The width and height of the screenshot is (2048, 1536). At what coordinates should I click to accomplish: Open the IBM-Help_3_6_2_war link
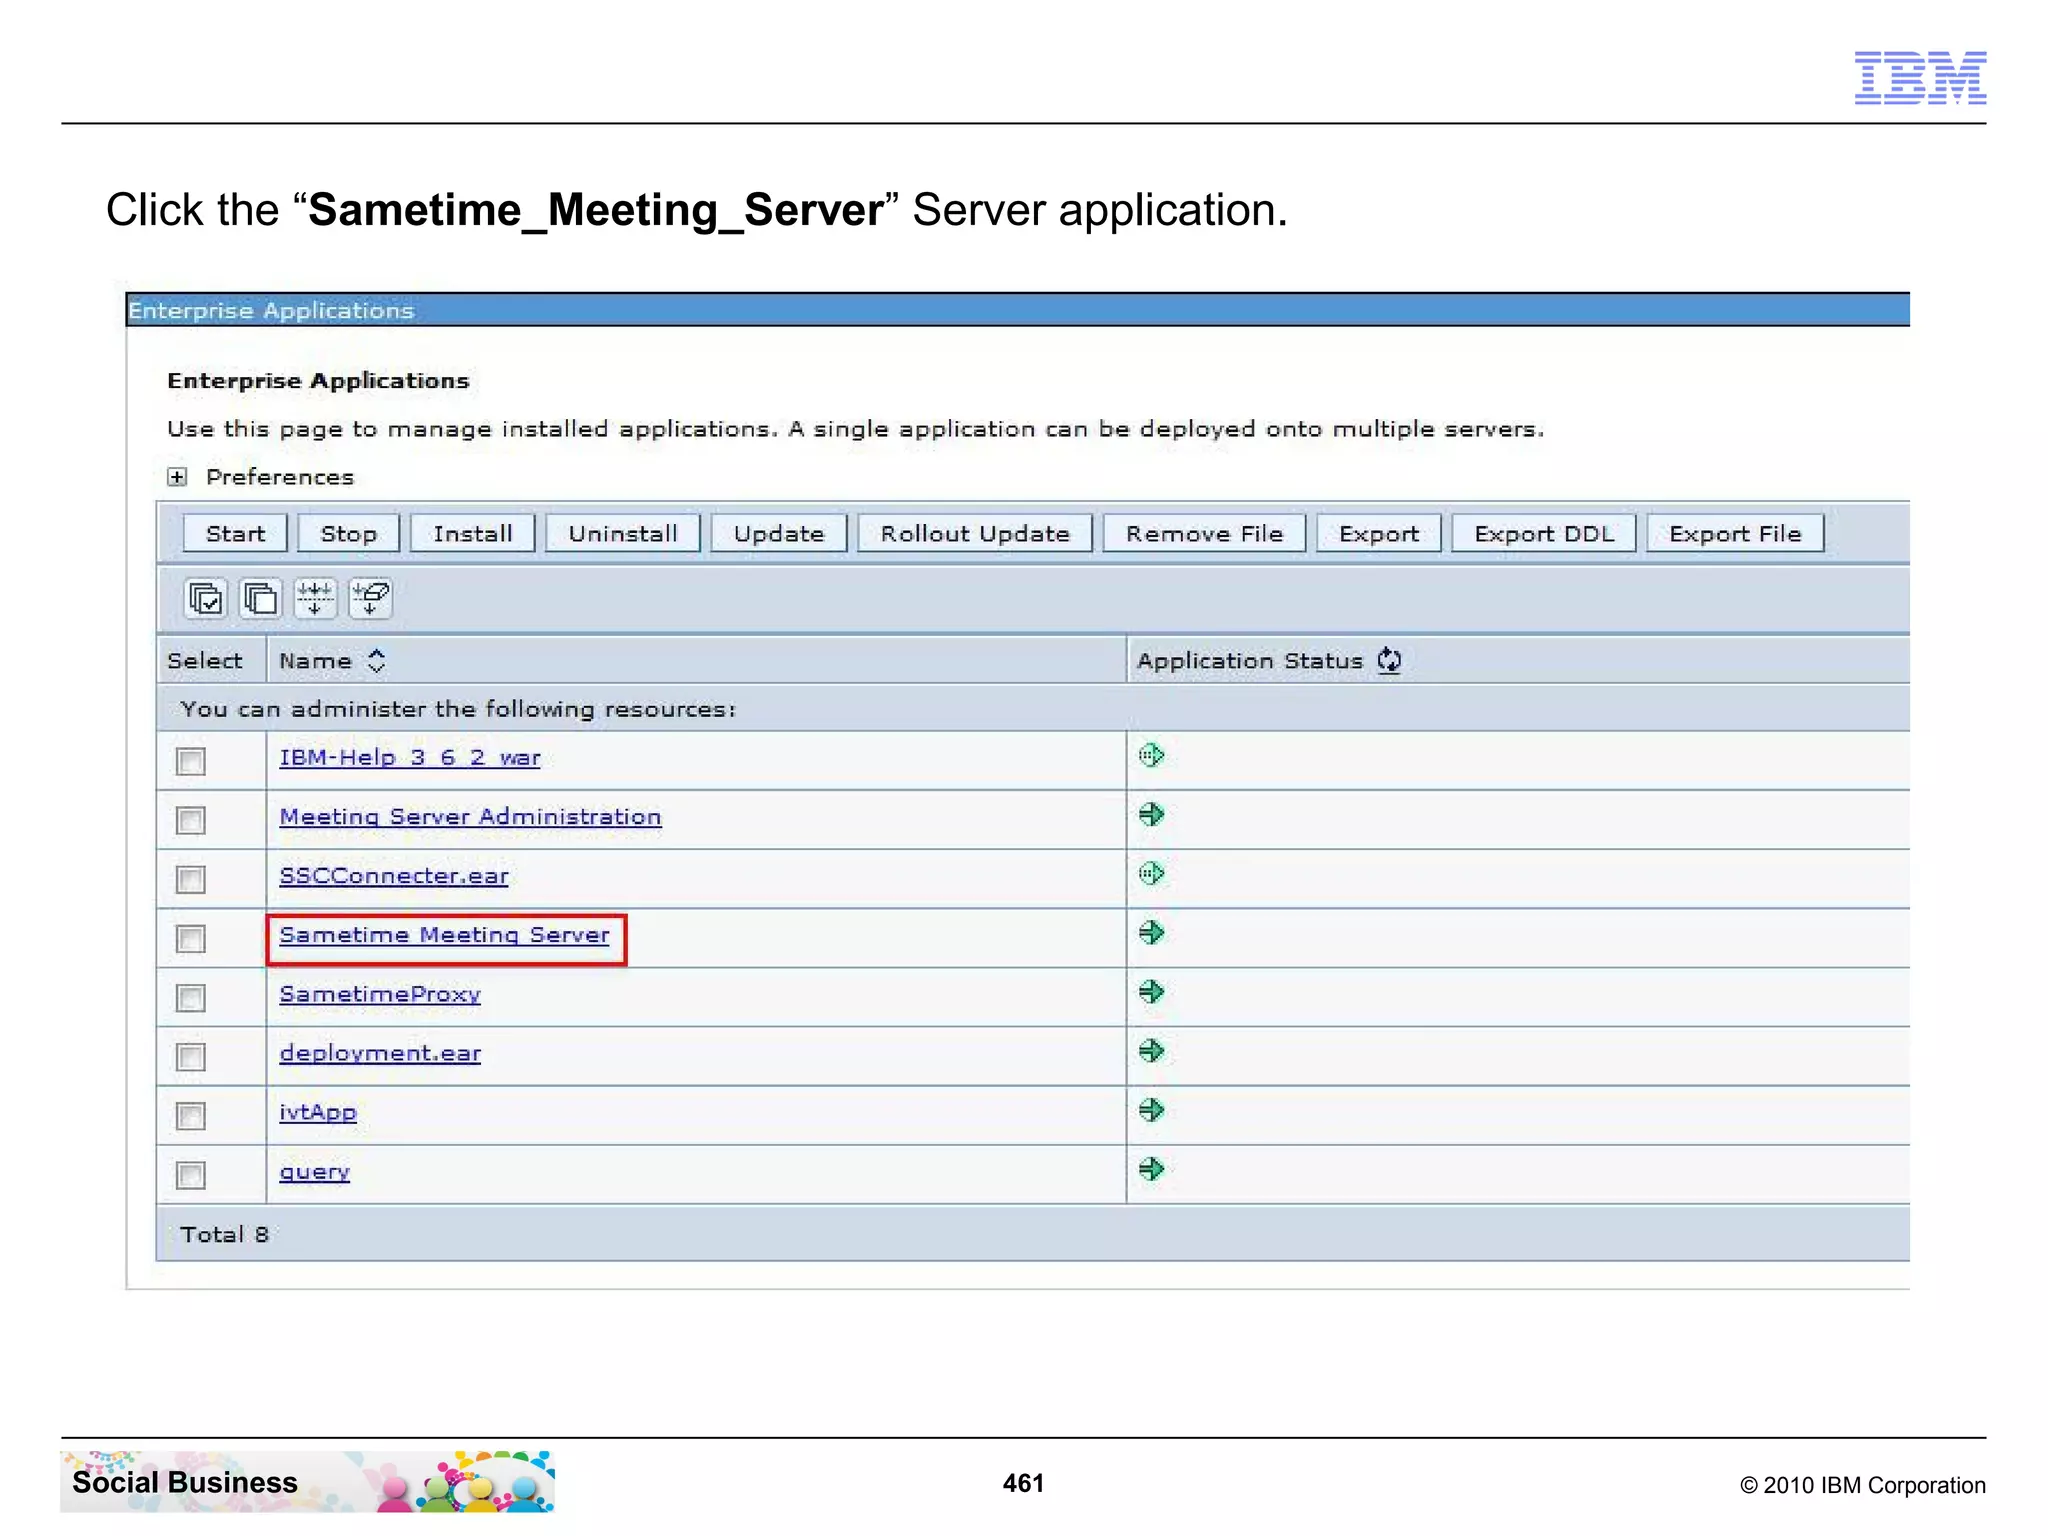pos(410,758)
